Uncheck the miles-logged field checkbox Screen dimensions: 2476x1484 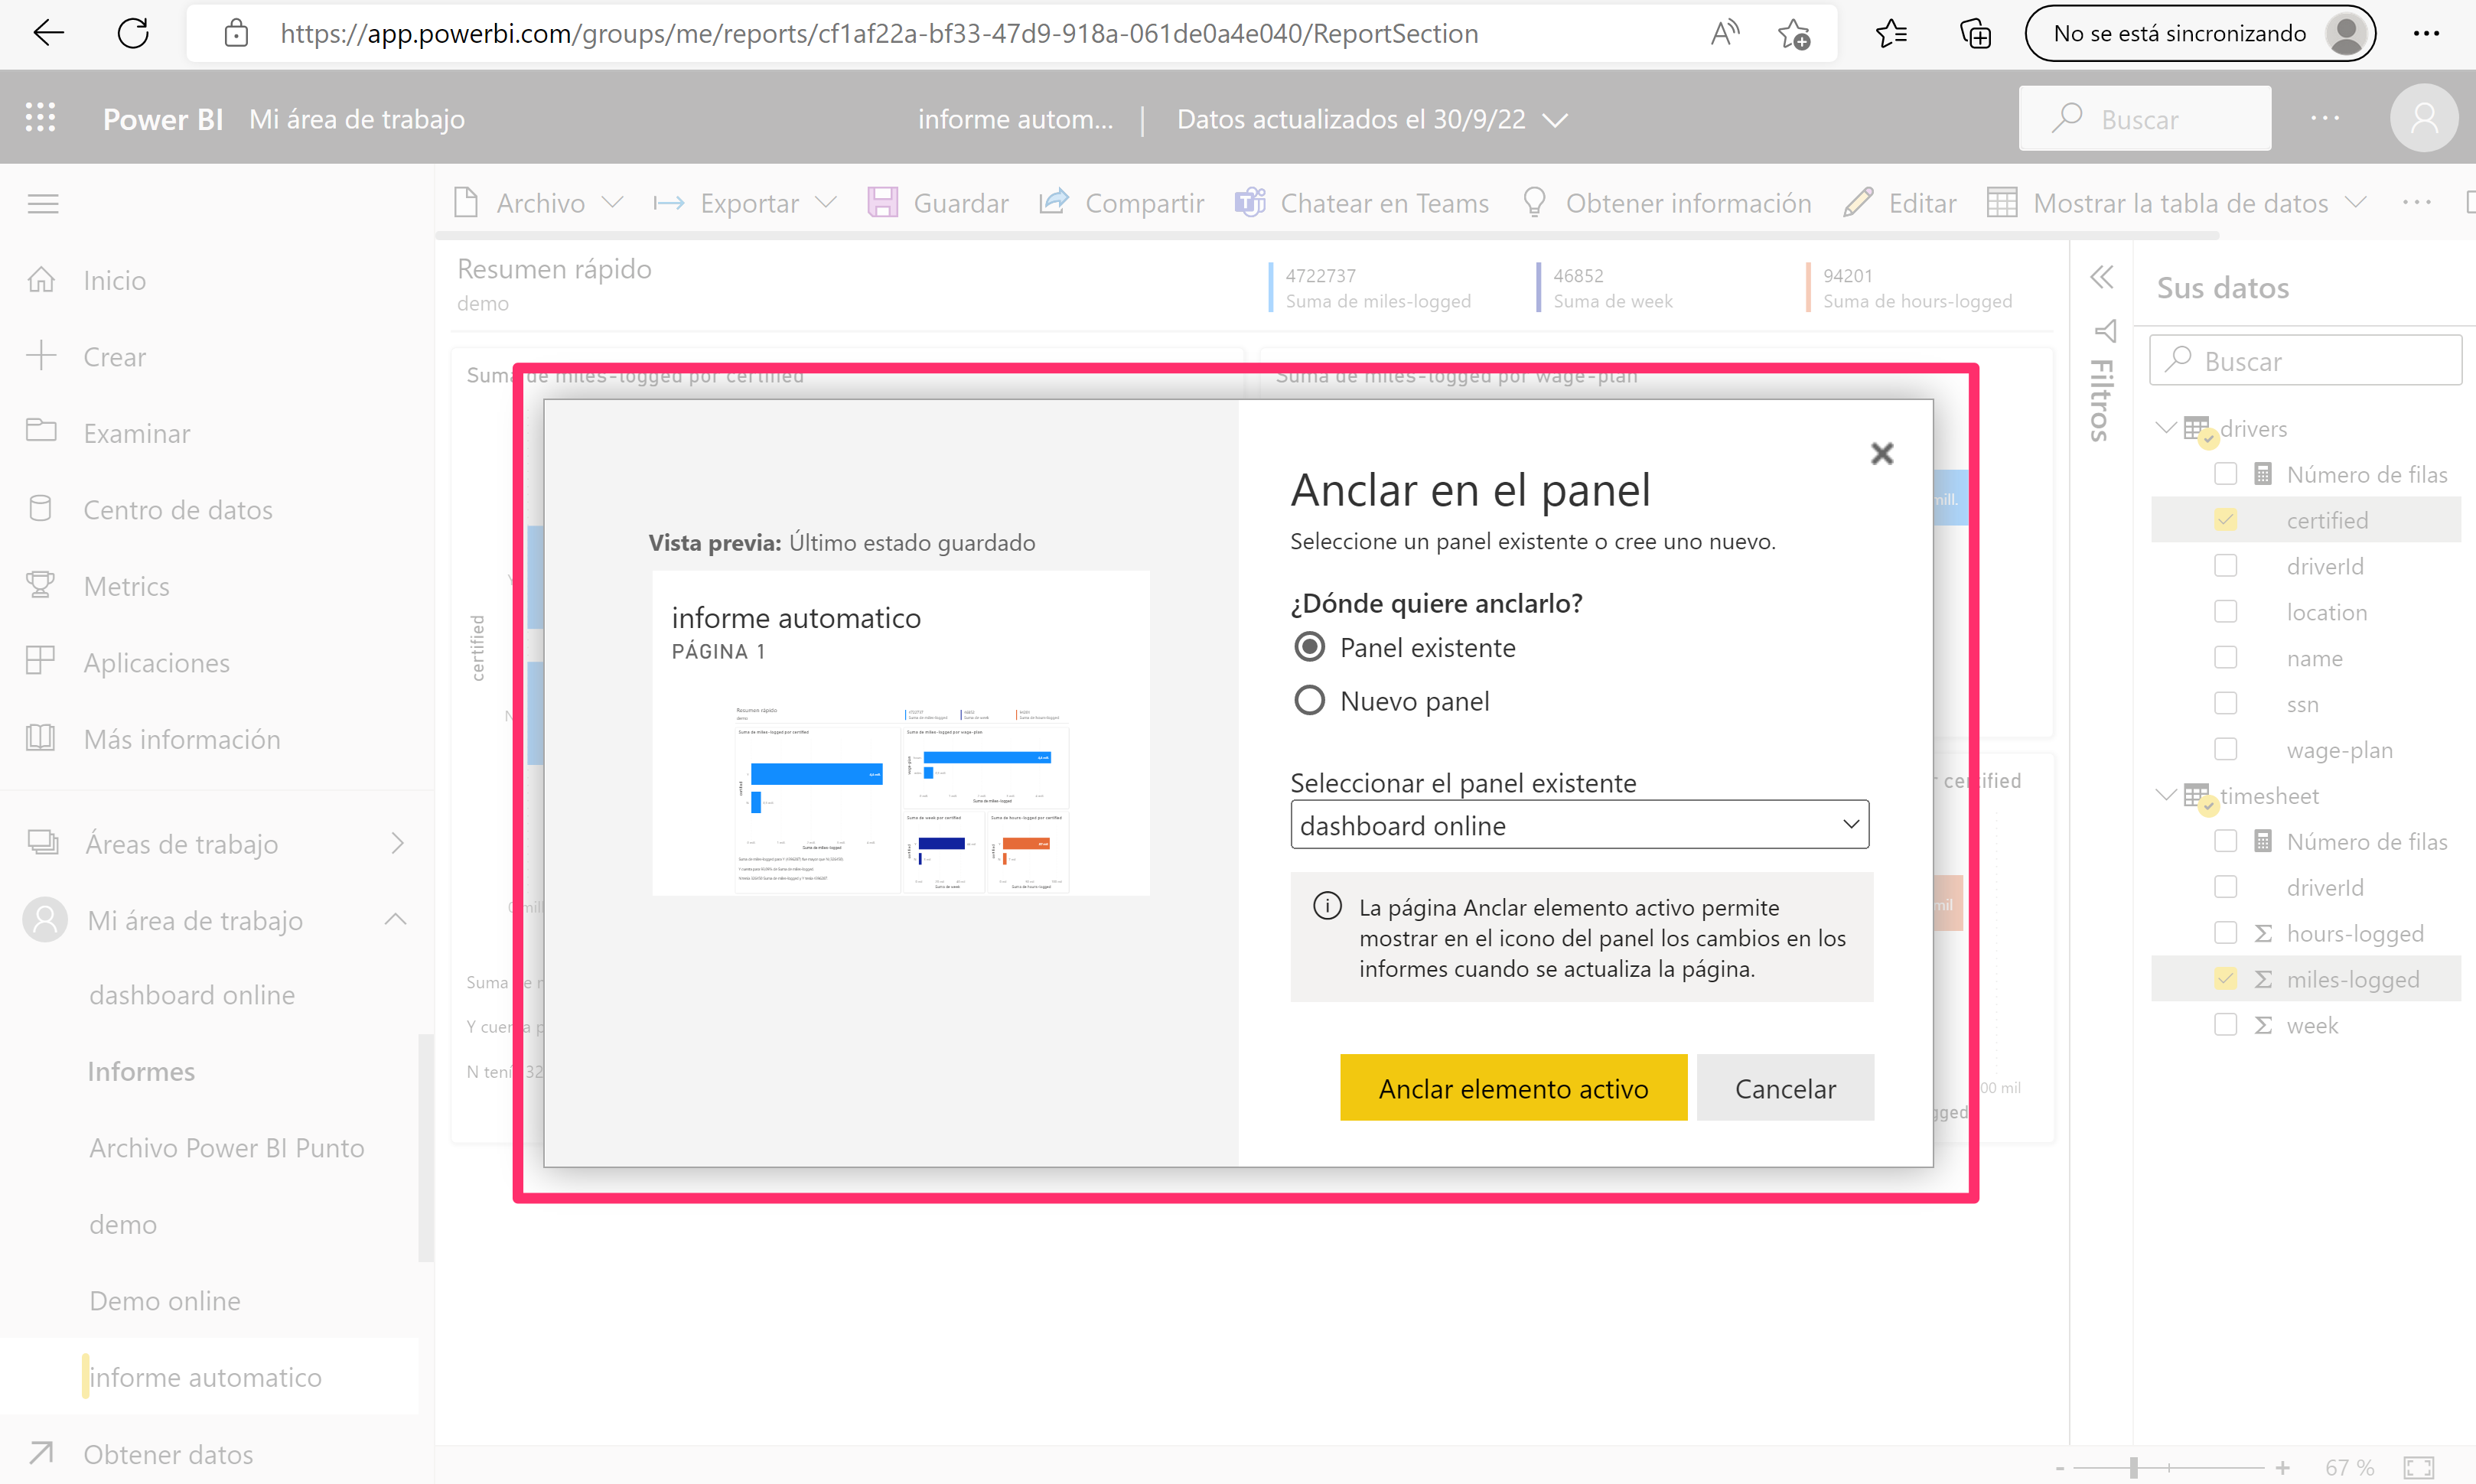coord(2226,979)
